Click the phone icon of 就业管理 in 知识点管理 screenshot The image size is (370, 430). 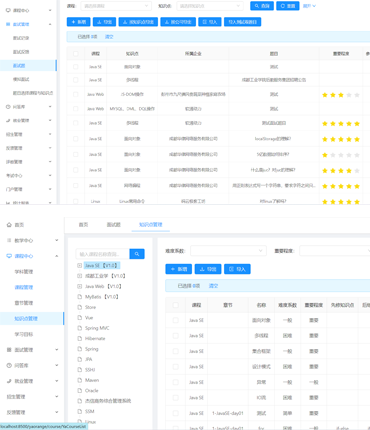pyautogui.click(x=9, y=381)
